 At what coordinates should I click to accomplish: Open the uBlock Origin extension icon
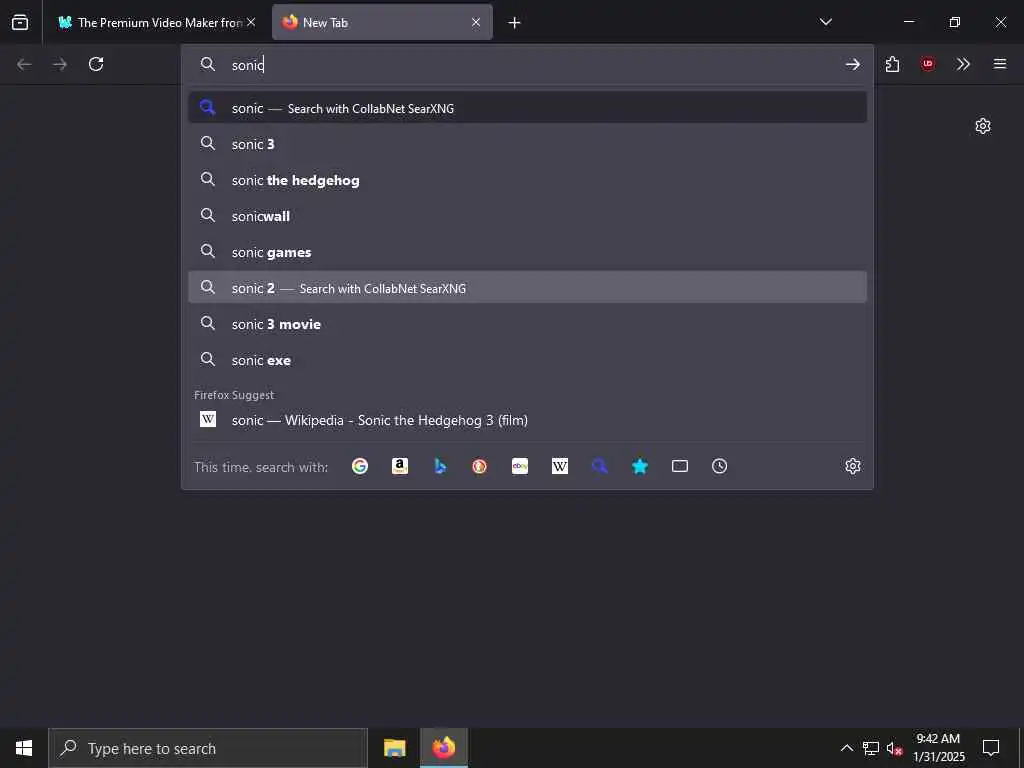927,64
